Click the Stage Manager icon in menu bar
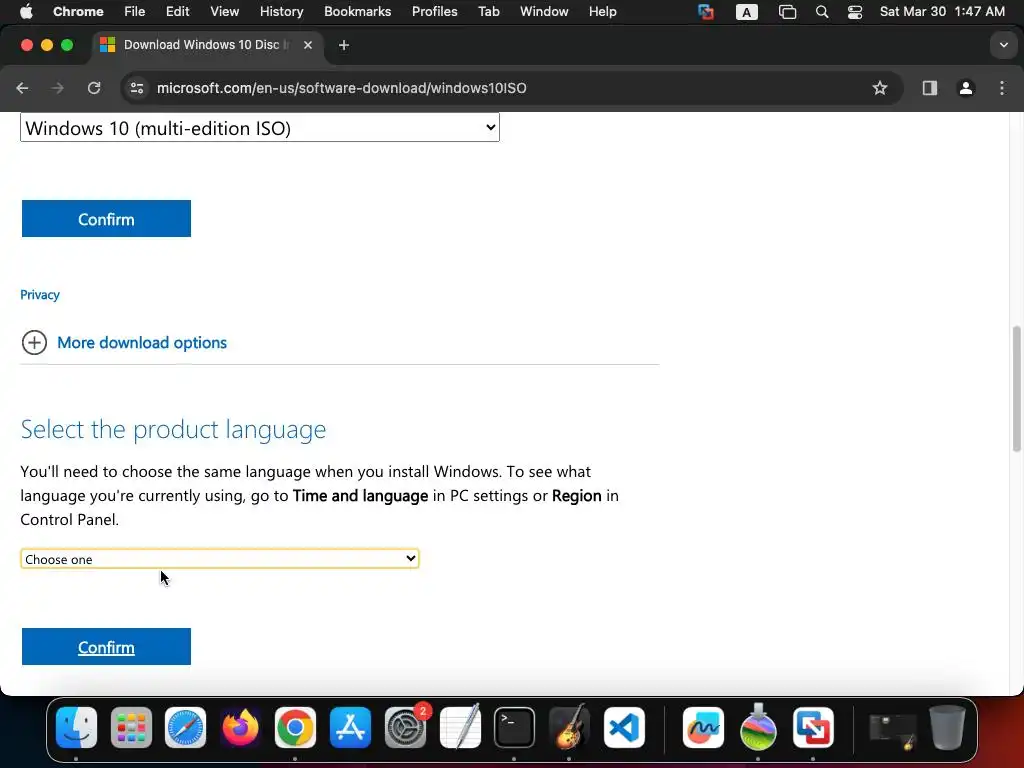The width and height of the screenshot is (1024, 768). pos(788,12)
